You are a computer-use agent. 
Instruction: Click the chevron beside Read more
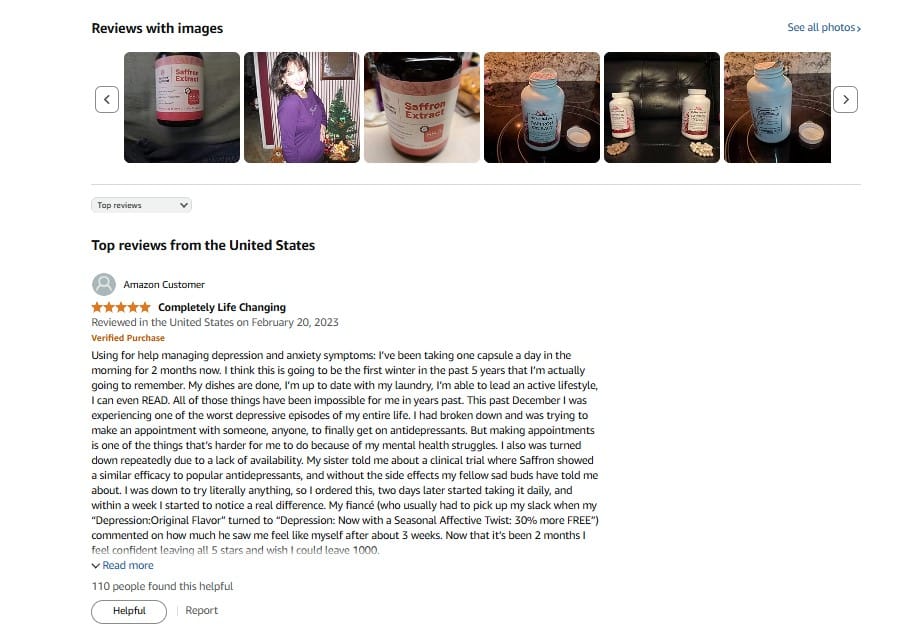[x=95, y=566]
